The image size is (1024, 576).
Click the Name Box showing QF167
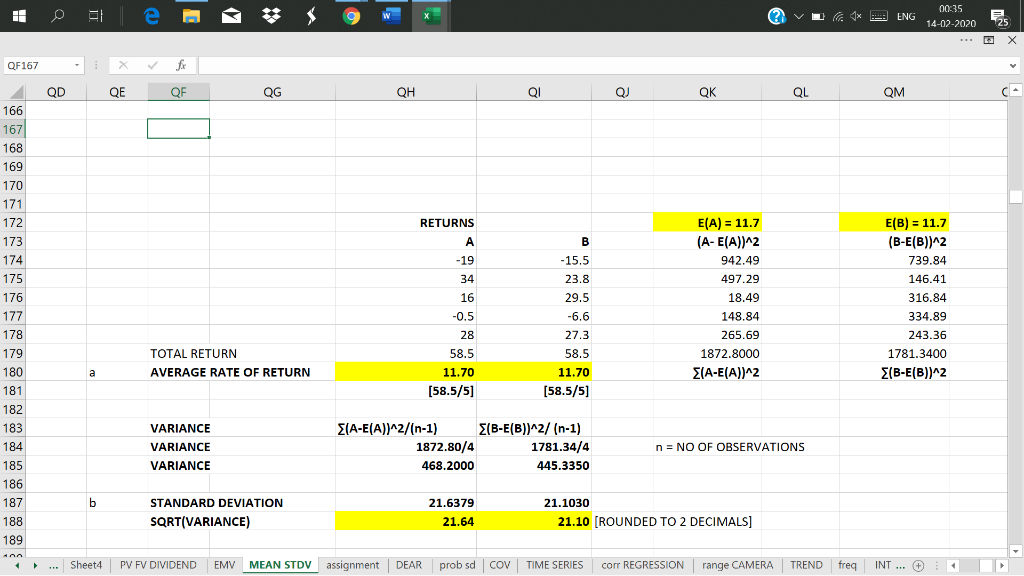tap(37, 65)
